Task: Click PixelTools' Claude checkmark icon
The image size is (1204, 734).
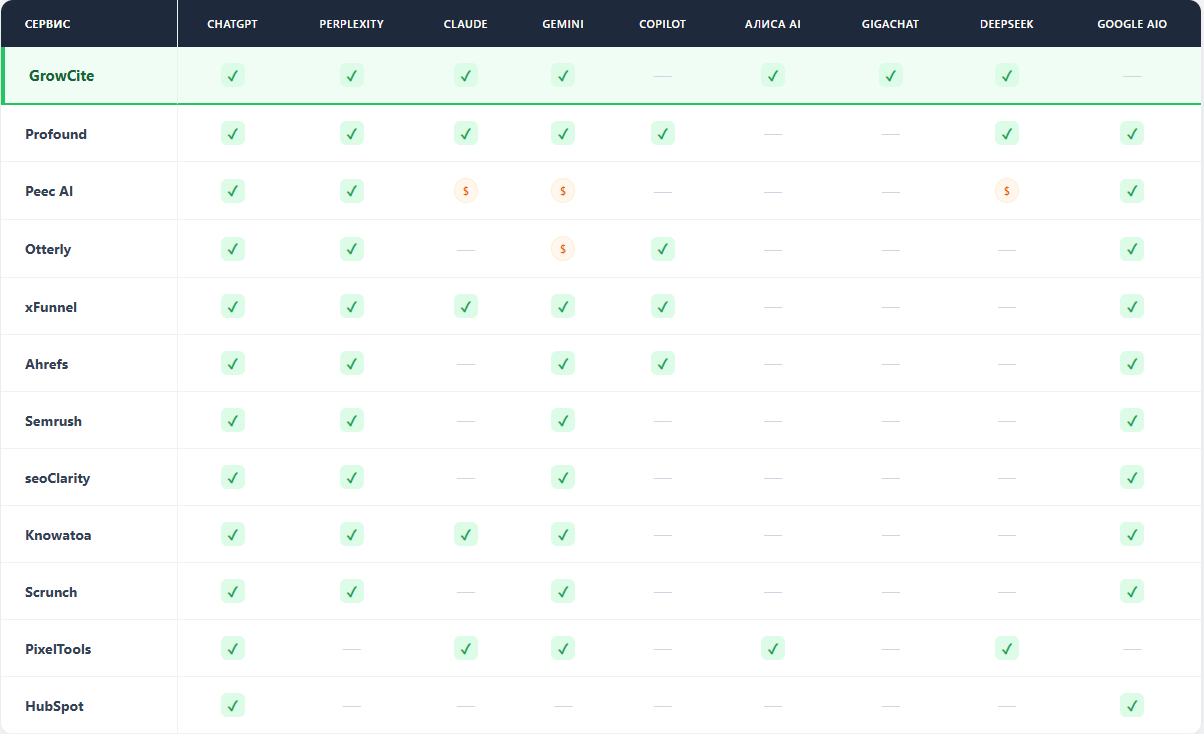Action: (x=466, y=648)
